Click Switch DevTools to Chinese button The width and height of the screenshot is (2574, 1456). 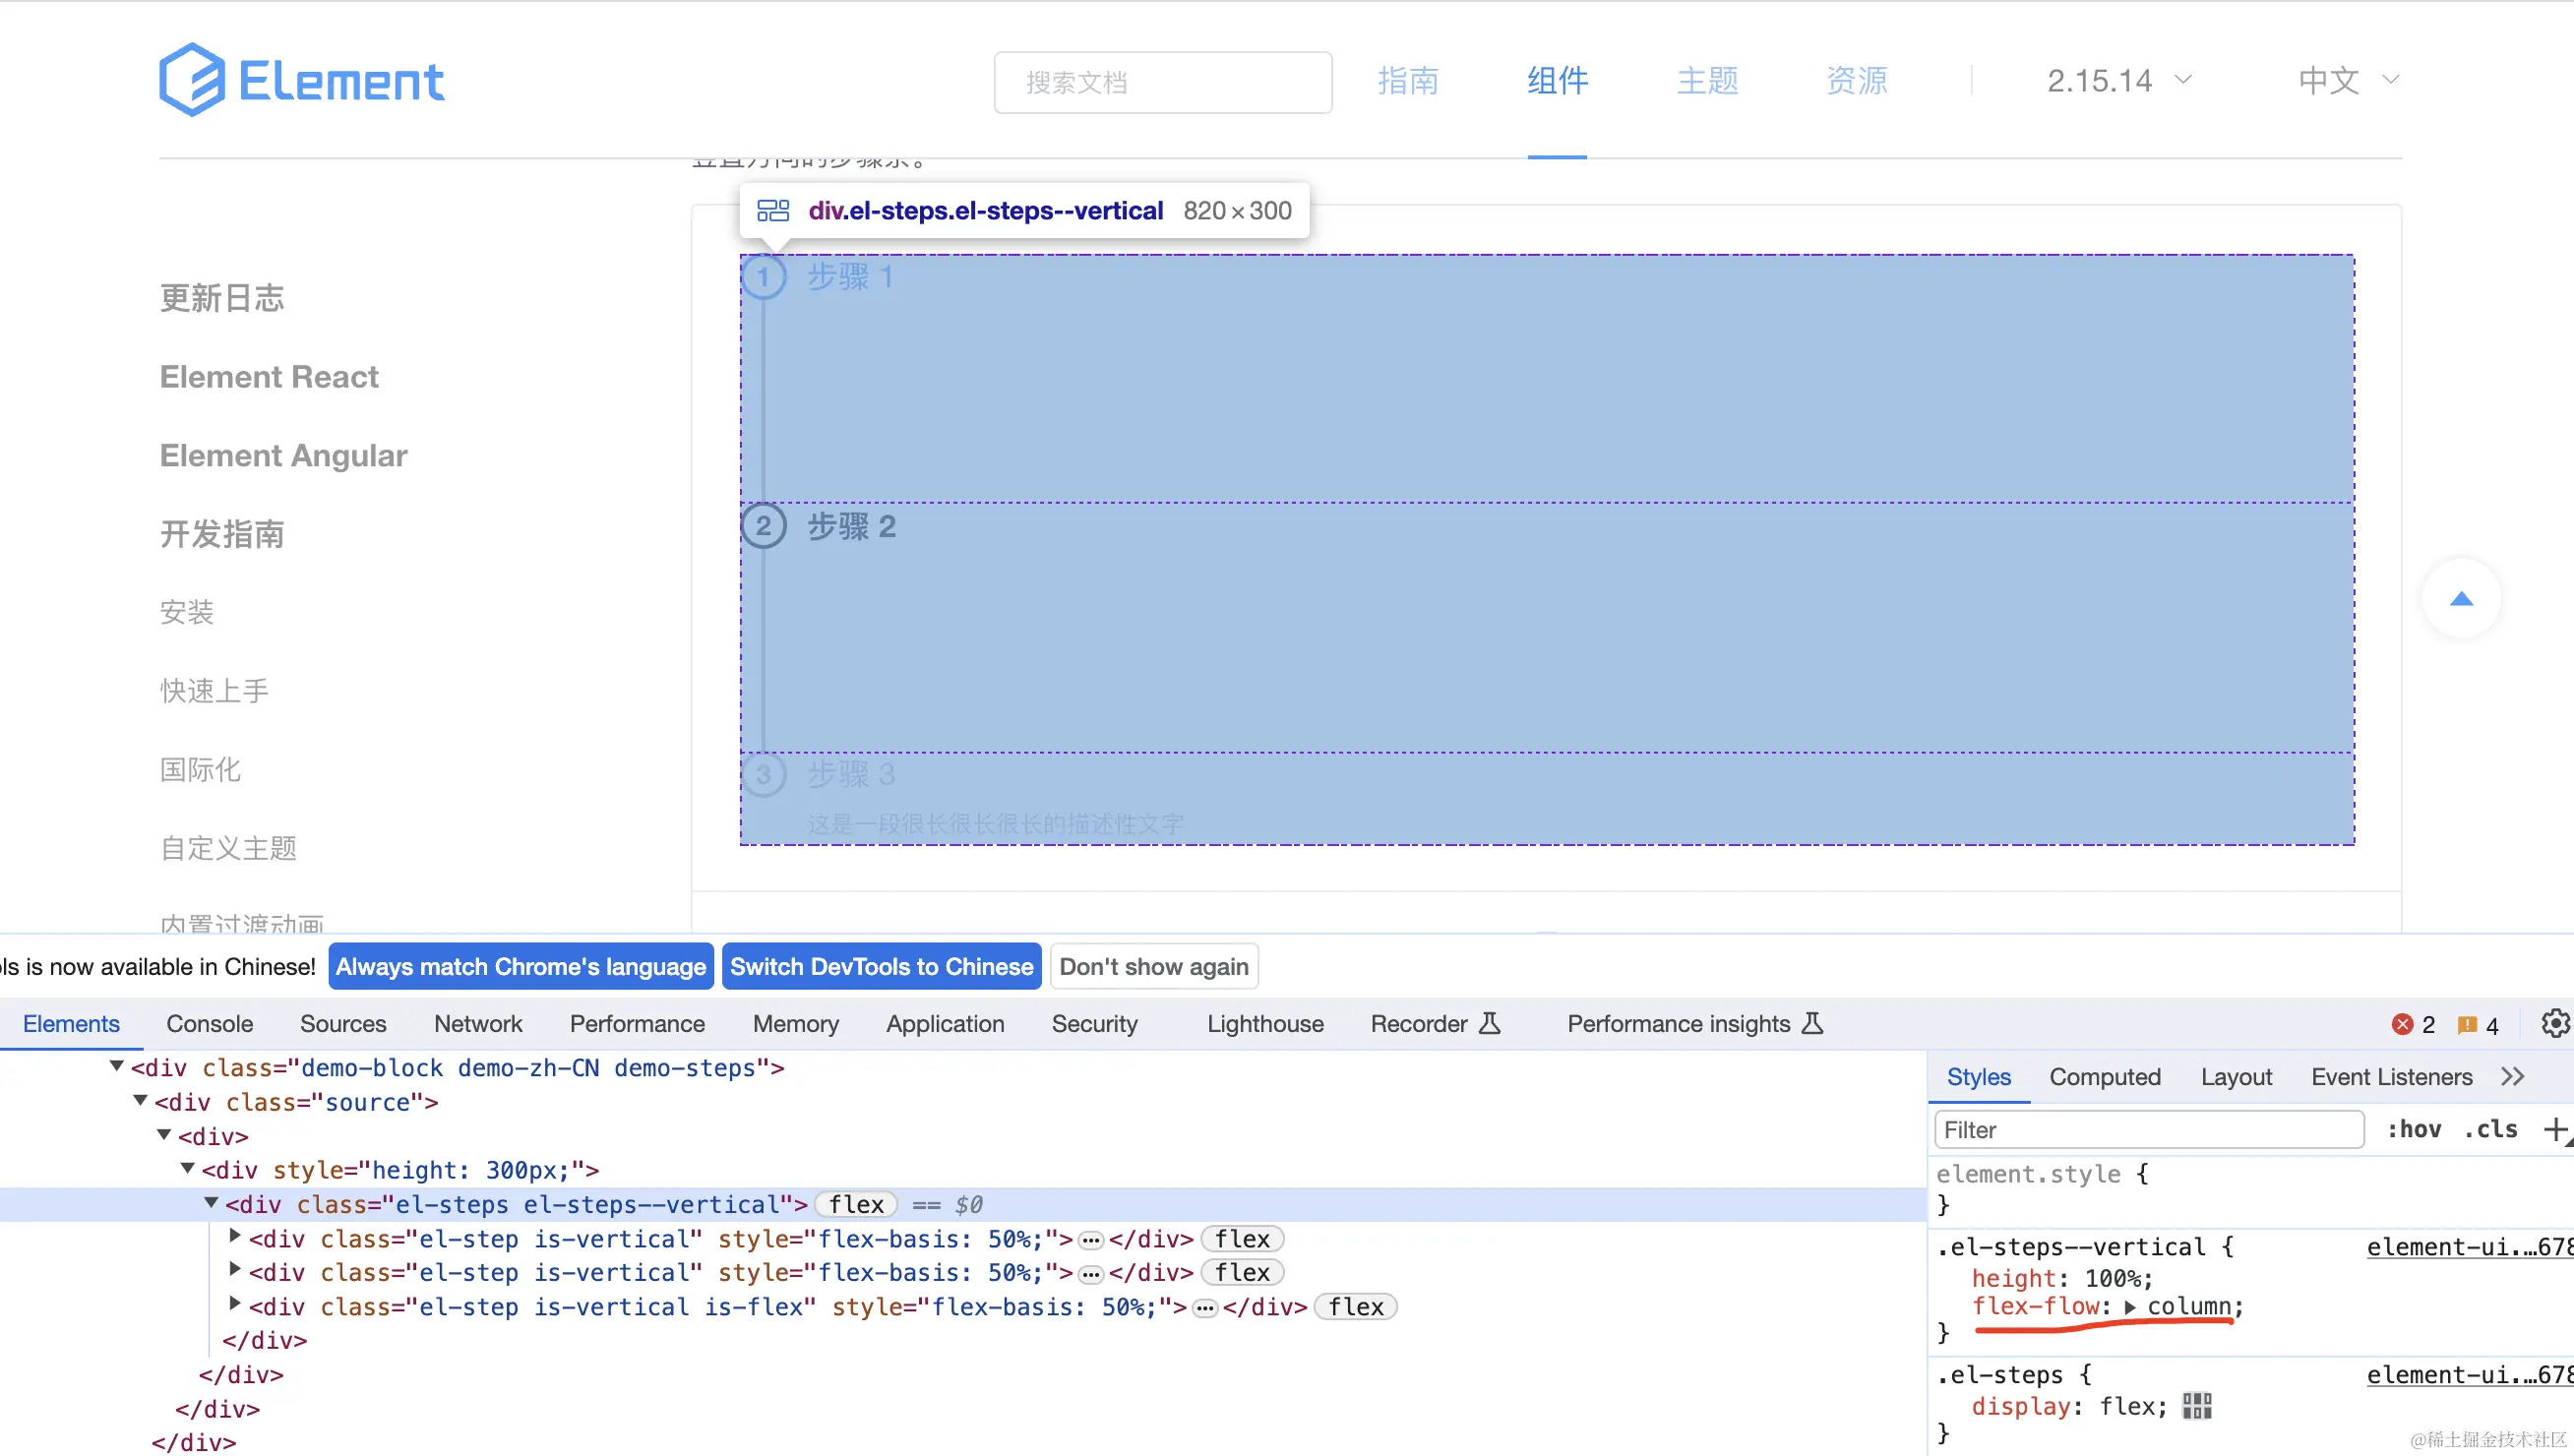point(881,966)
